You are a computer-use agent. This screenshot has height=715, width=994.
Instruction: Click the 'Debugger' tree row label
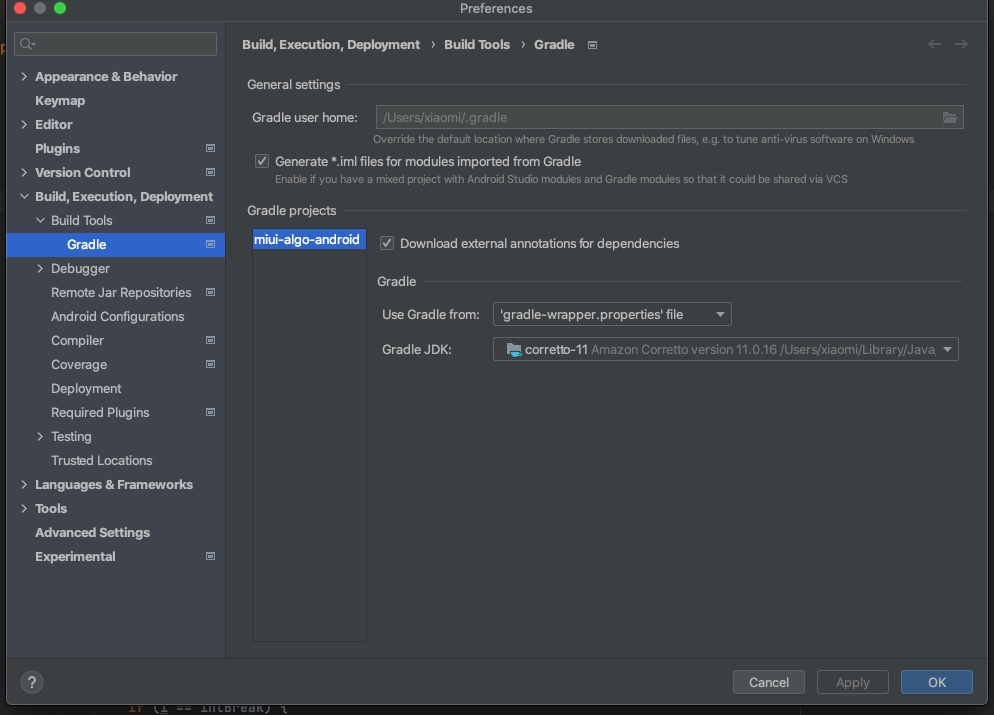(80, 269)
